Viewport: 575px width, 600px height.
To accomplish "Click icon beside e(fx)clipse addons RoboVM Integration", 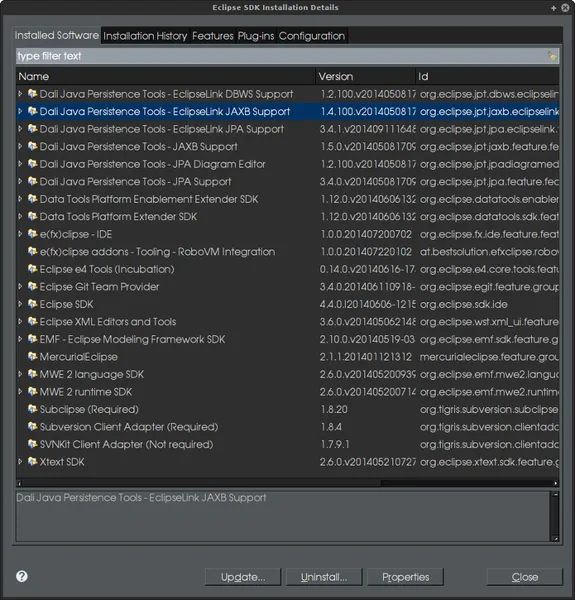I will pos(33,251).
